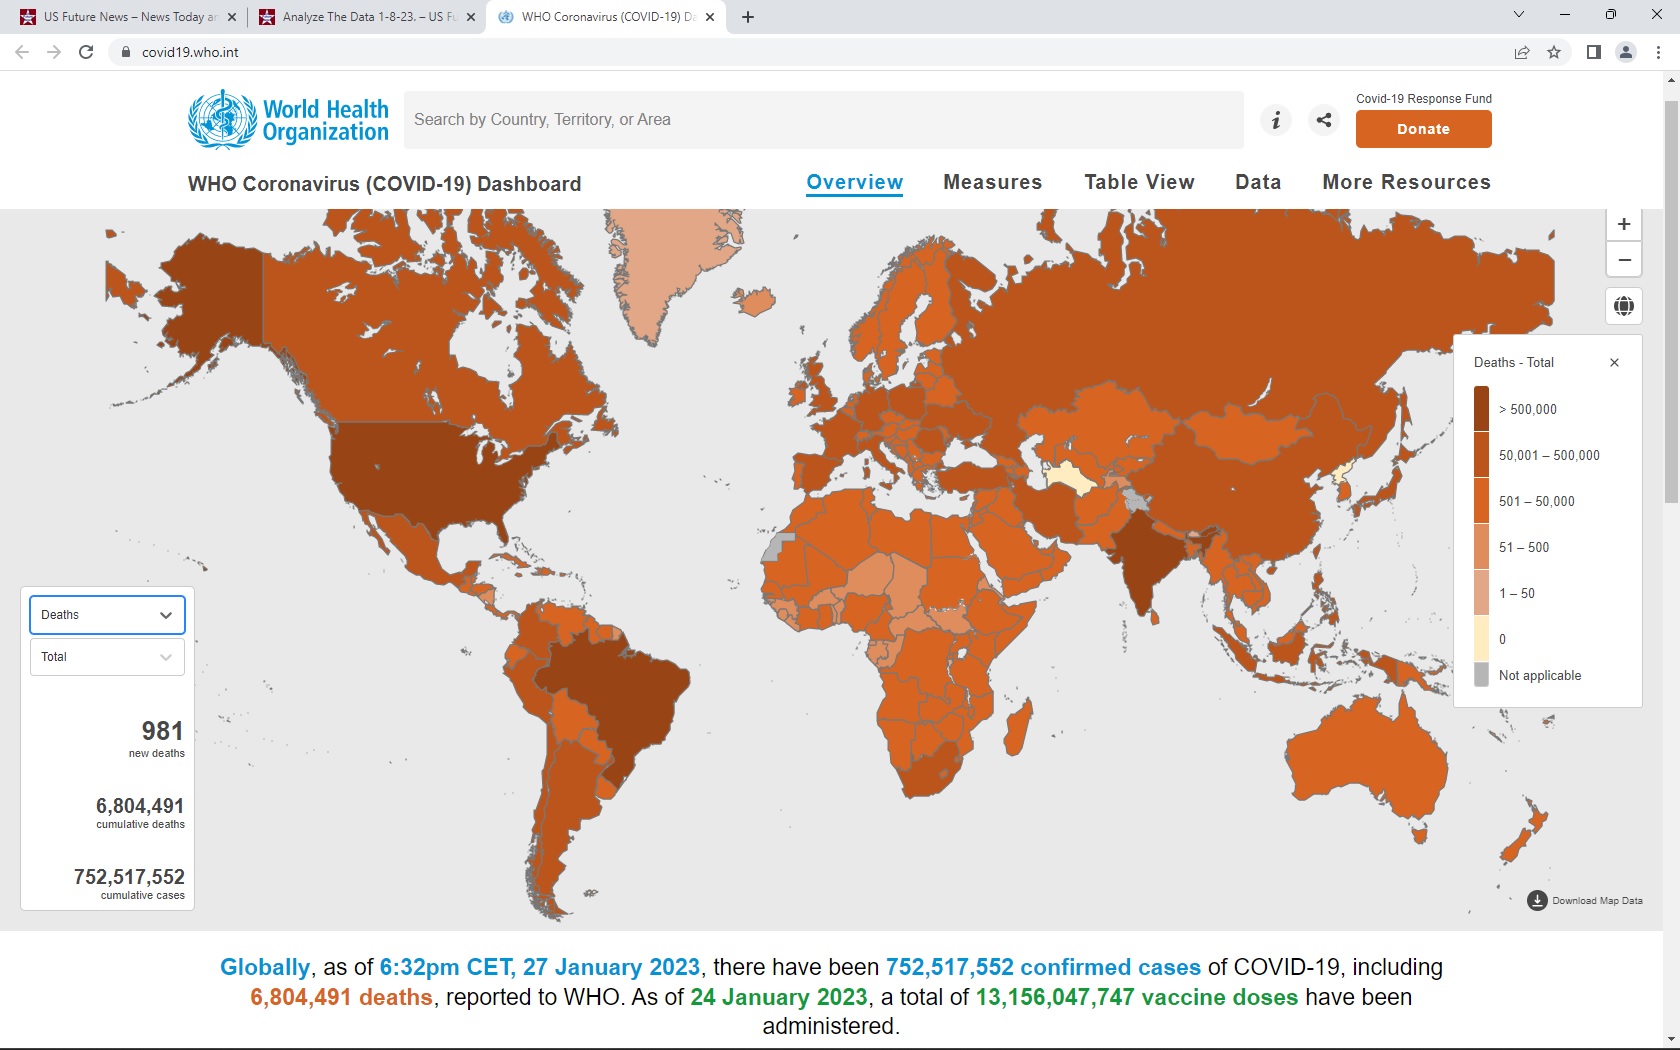Screen dimensions: 1680x1050
Task: Open the More Resources menu item
Action: pyautogui.click(x=1406, y=182)
